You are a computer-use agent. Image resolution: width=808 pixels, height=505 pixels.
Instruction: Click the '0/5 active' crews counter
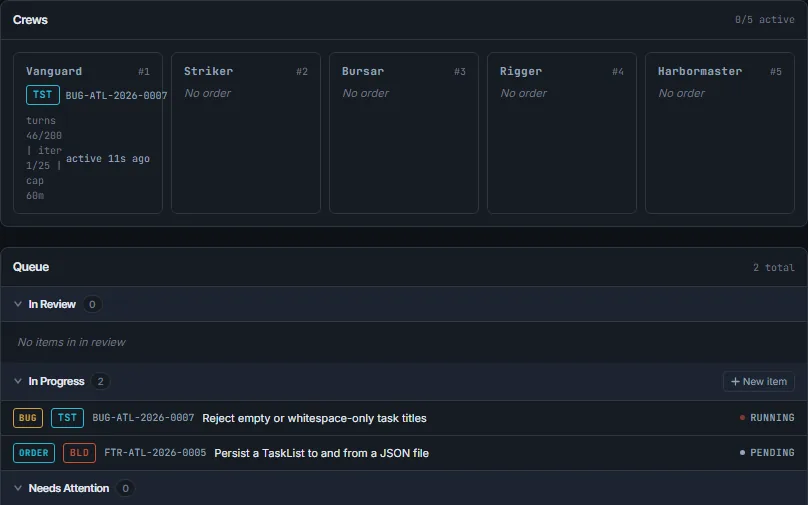click(x=765, y=20)
